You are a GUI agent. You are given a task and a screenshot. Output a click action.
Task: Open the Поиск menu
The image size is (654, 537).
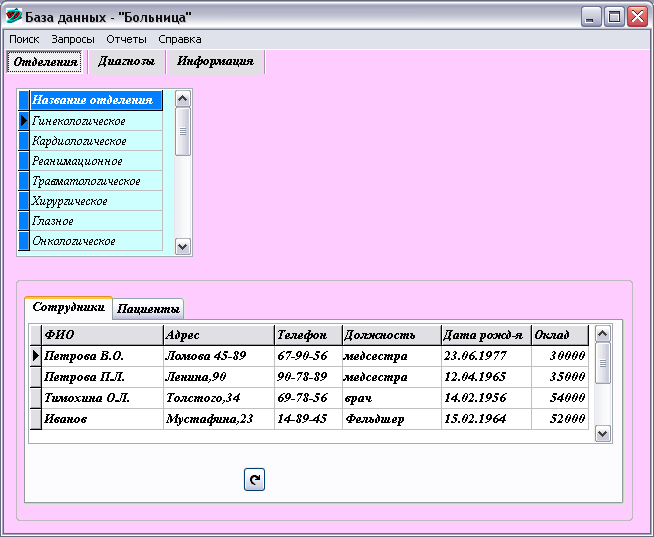[24, 39]
